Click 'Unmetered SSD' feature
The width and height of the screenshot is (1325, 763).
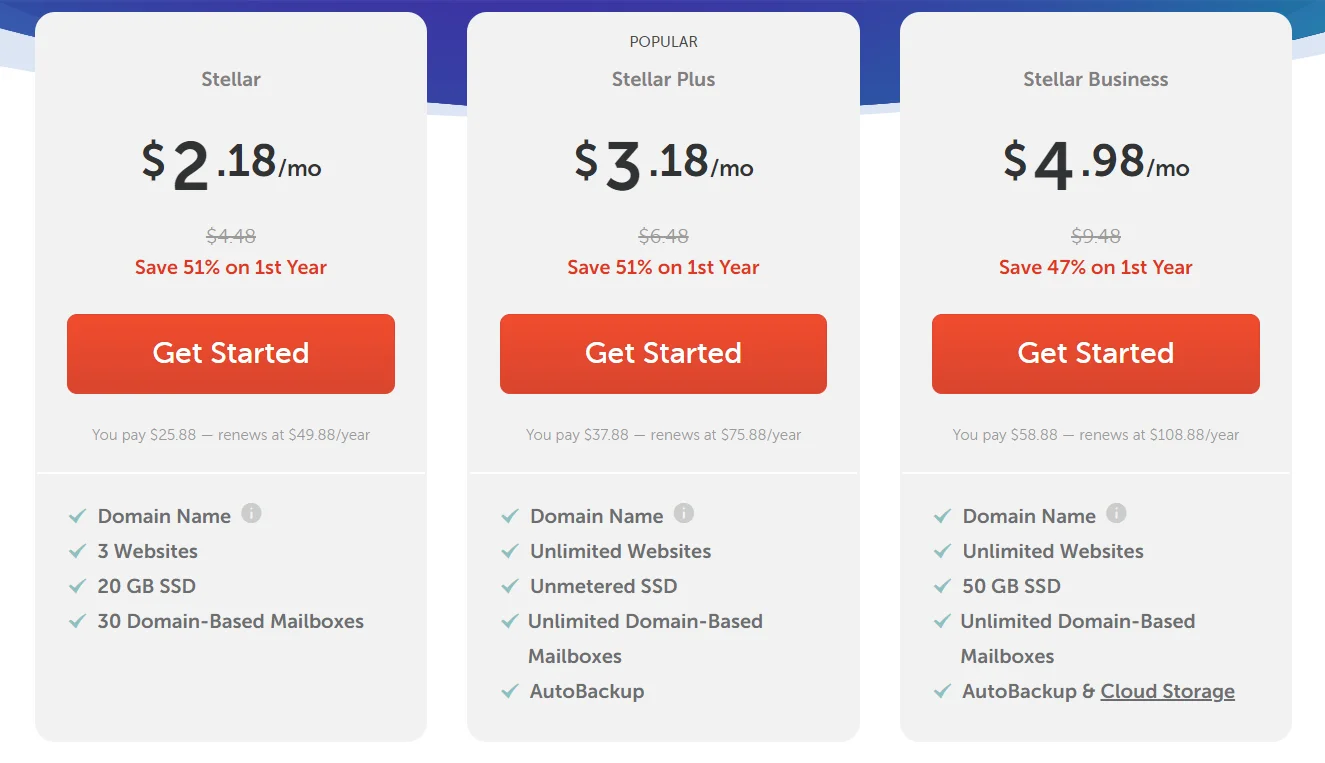click(x=604, y=586)
